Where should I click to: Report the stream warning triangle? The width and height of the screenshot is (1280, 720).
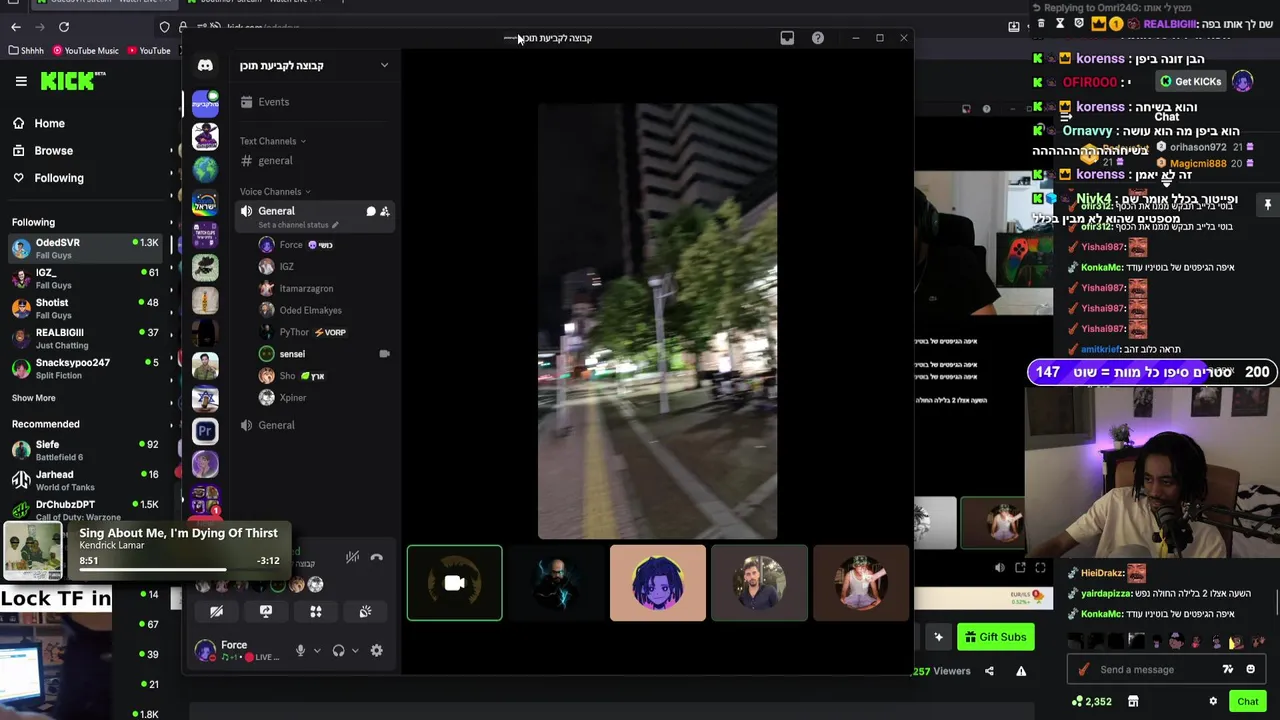1021,671
